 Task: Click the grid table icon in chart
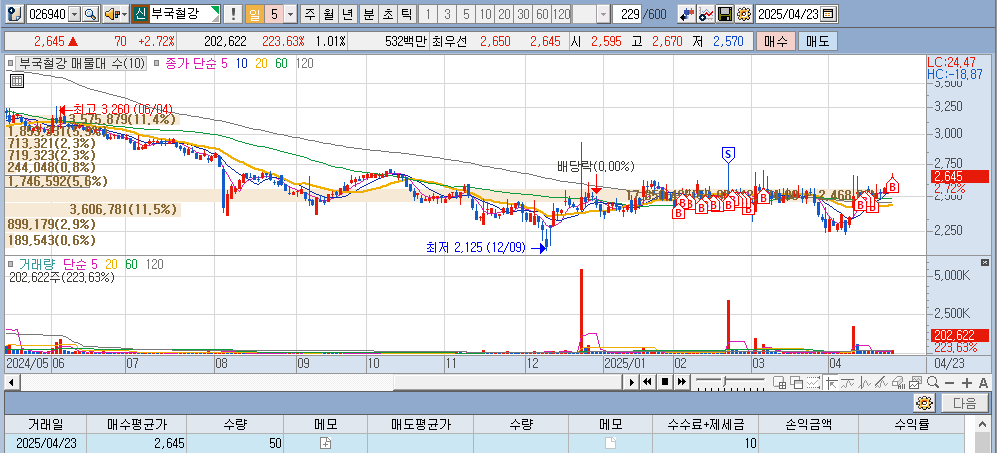17,80
